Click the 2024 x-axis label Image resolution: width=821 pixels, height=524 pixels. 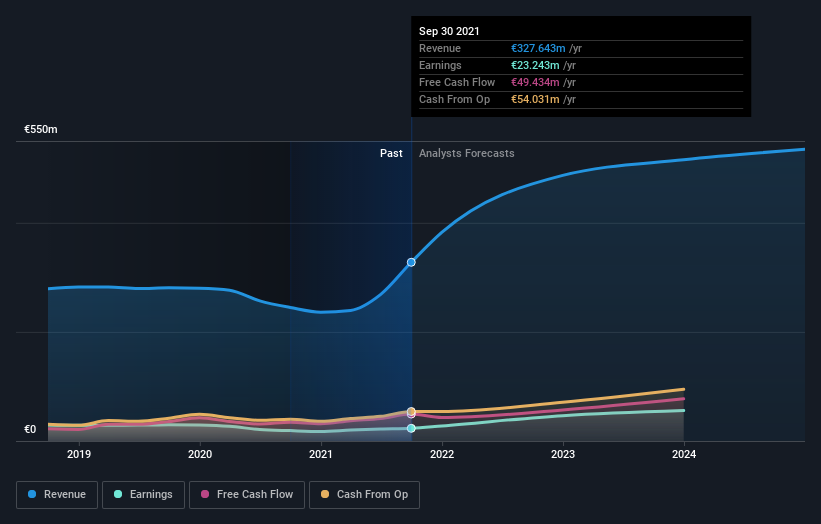(684, 454)
